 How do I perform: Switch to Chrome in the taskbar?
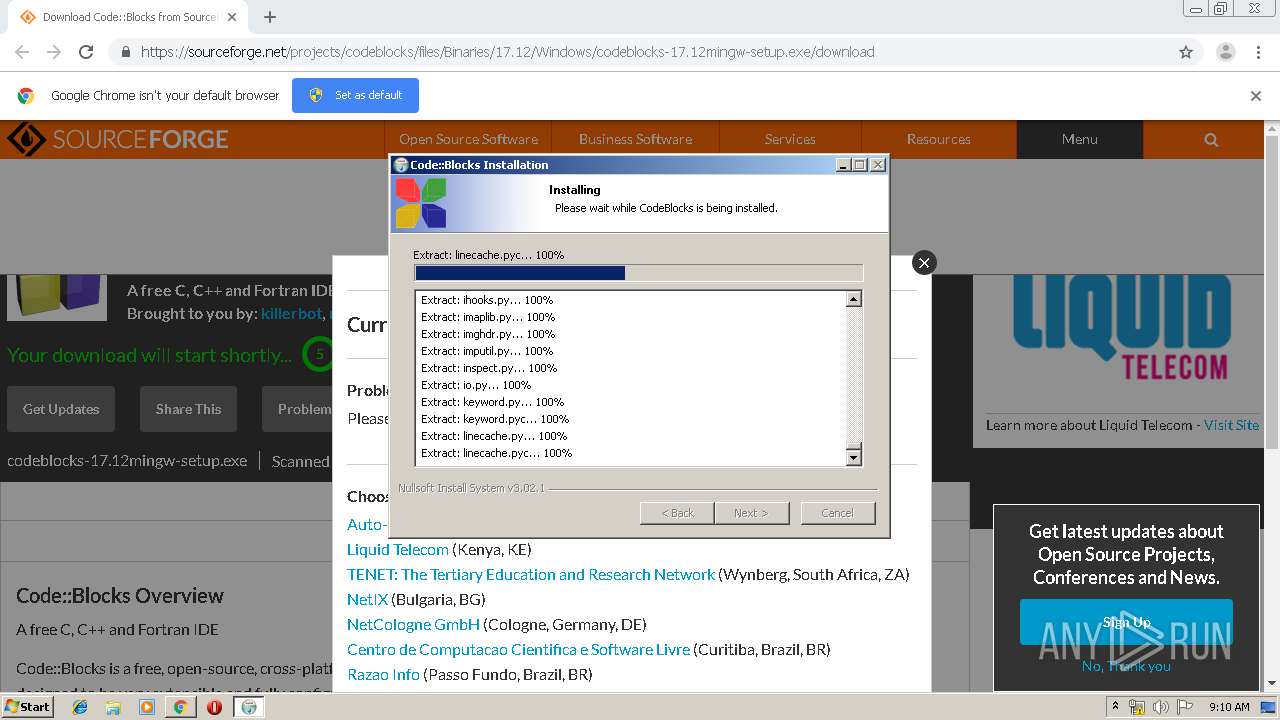pos(181,707)
